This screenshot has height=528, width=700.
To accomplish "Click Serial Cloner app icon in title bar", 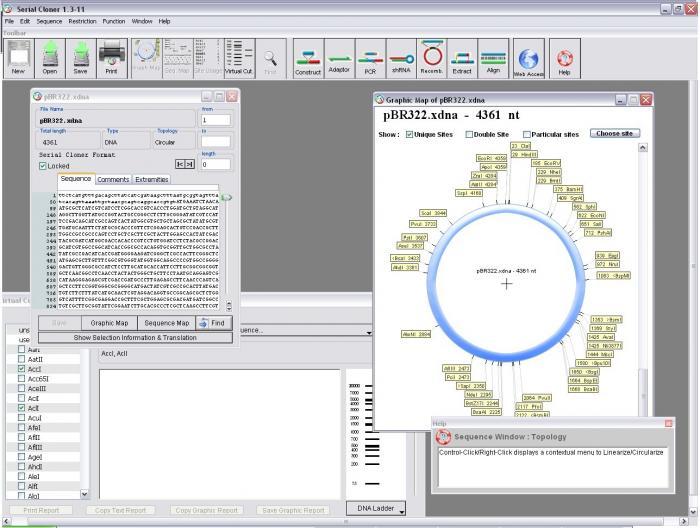I will tap(7, 8).
